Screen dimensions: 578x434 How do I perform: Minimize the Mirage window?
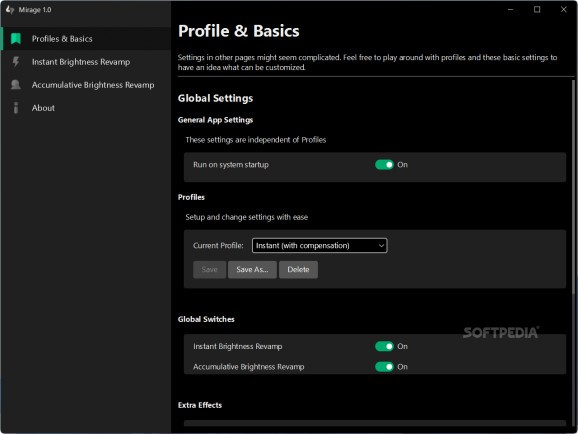511,10
